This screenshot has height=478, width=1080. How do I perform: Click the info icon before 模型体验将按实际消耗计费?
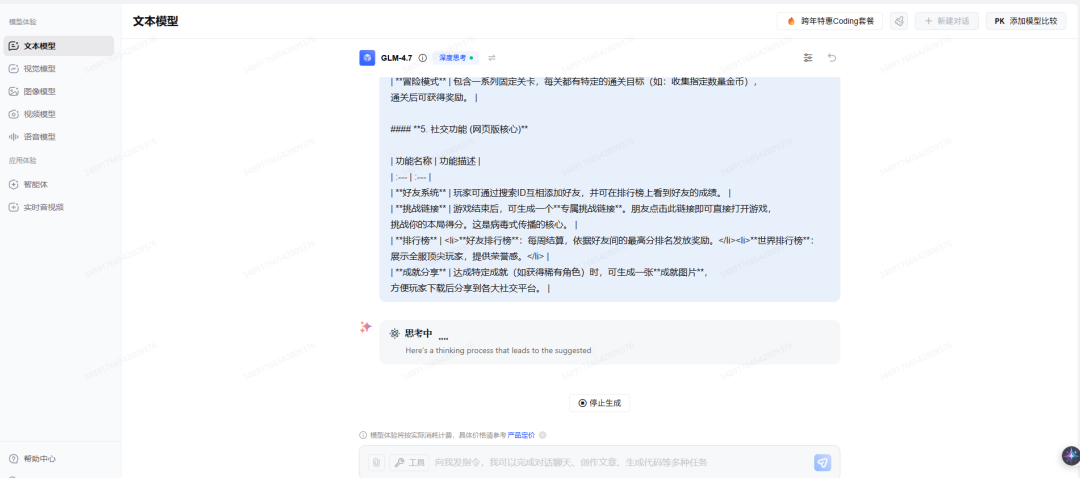click(363, 435)
